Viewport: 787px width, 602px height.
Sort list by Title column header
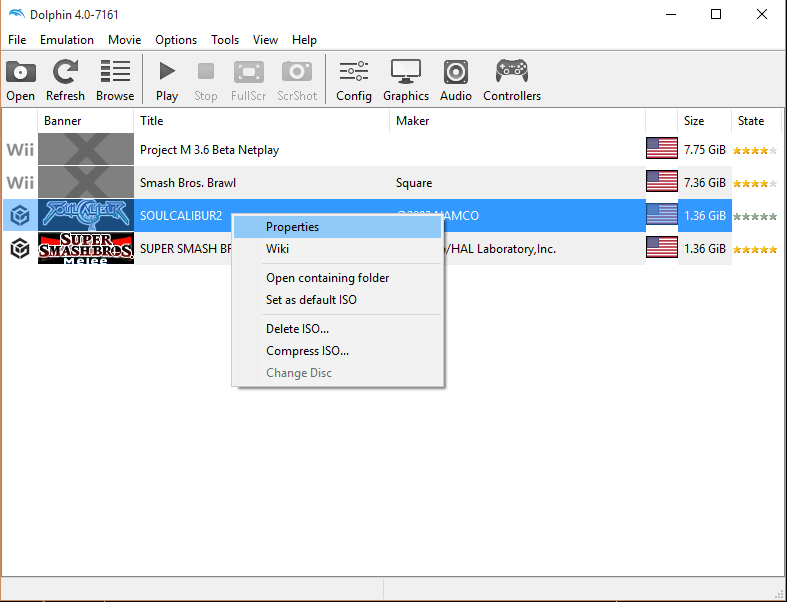click(261, 121)
